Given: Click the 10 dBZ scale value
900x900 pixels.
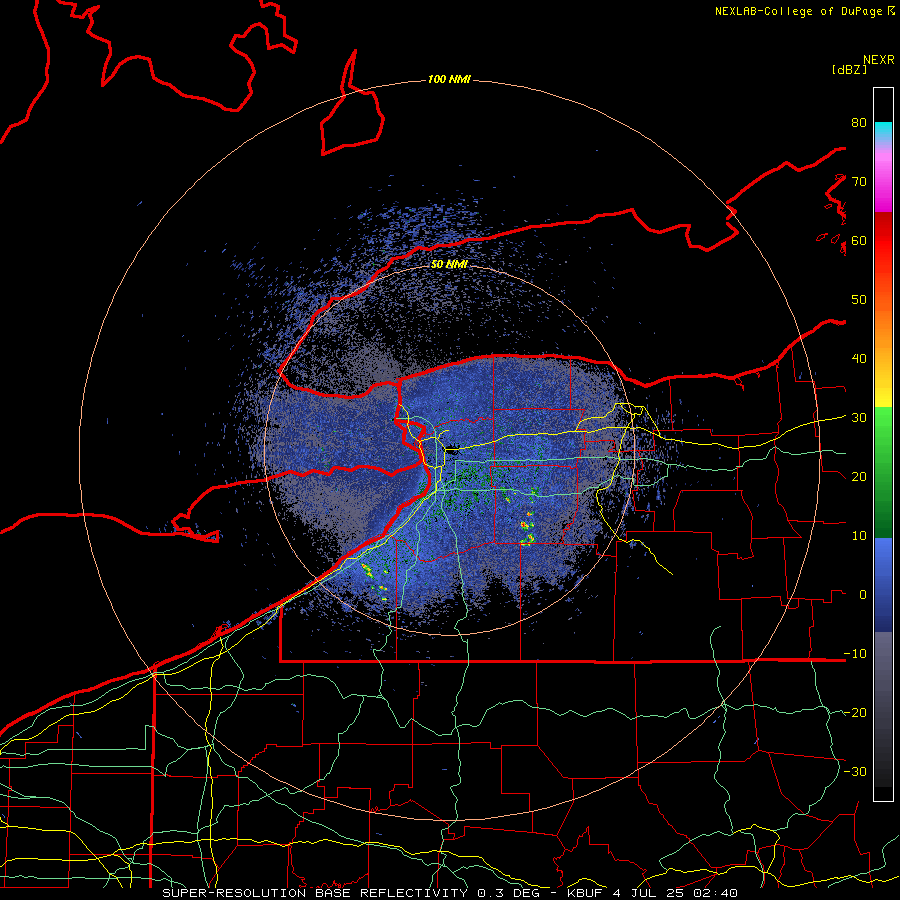Looking at the screenshot, I should [859, 536].
